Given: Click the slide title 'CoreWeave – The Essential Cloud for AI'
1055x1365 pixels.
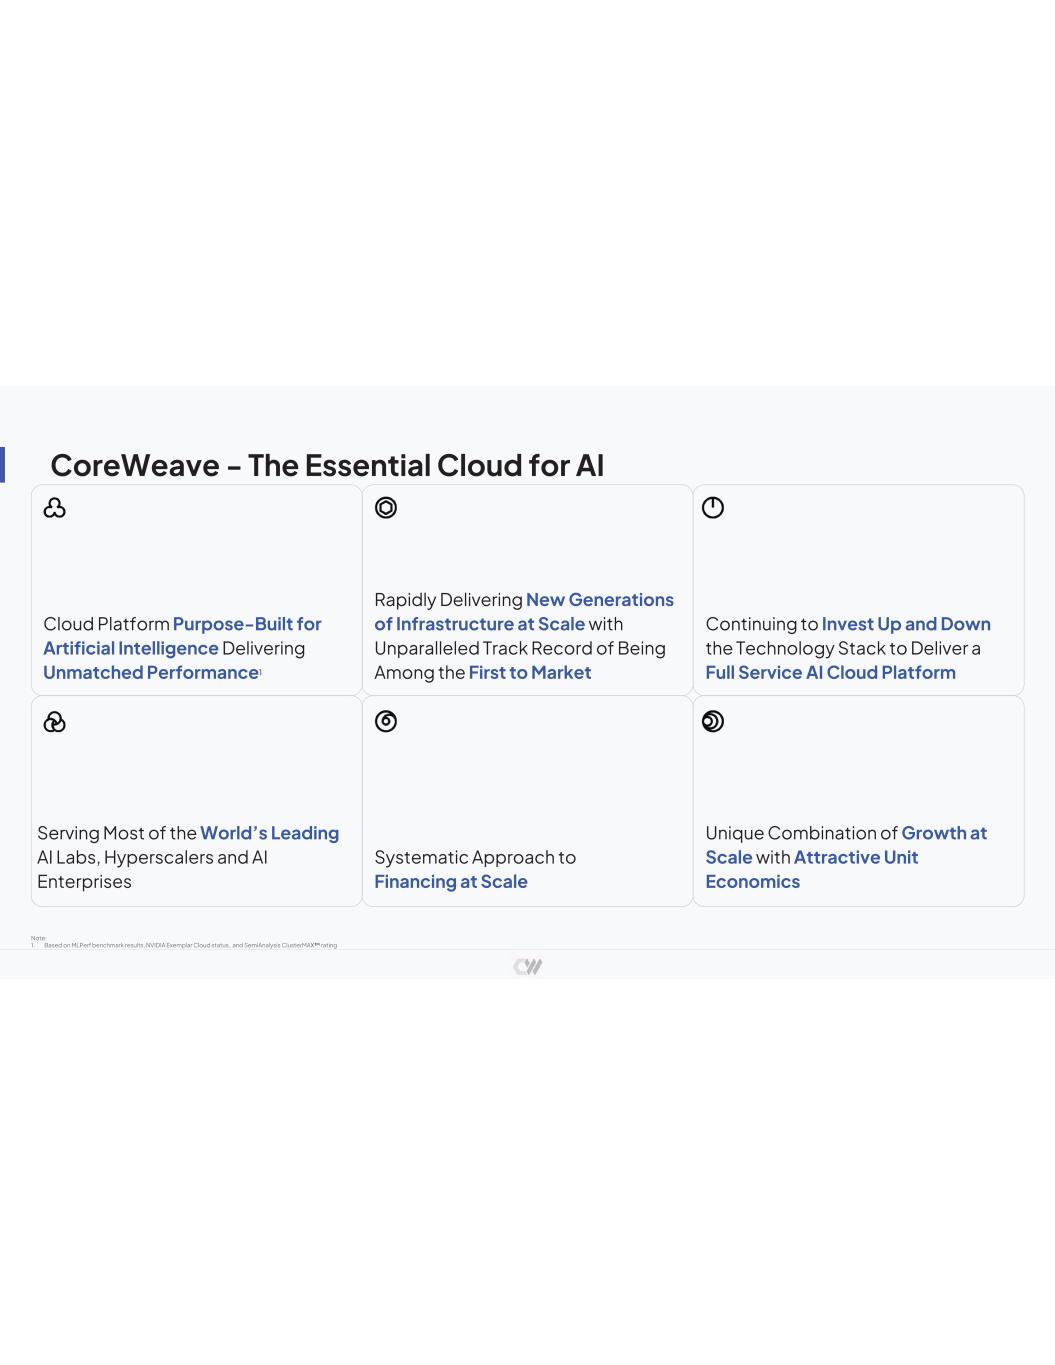Looking at the screenshot, I should point(327,465).
